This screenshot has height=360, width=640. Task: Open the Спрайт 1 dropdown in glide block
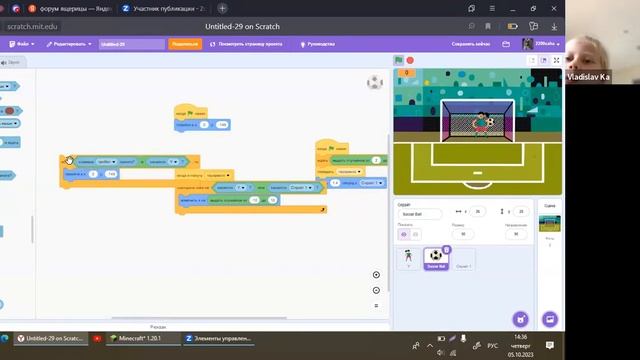pos(371,183)
